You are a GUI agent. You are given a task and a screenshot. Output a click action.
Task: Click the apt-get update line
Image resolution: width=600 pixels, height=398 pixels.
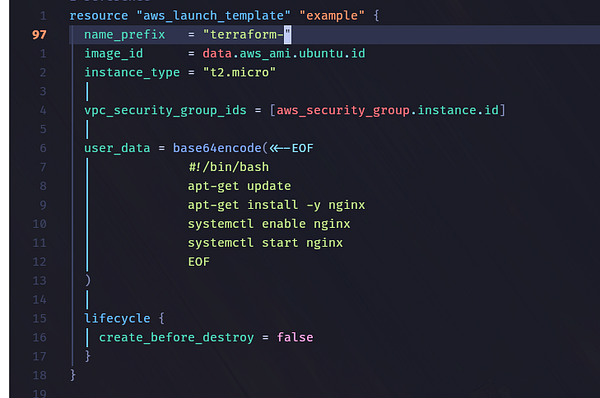tap(239, 186)
